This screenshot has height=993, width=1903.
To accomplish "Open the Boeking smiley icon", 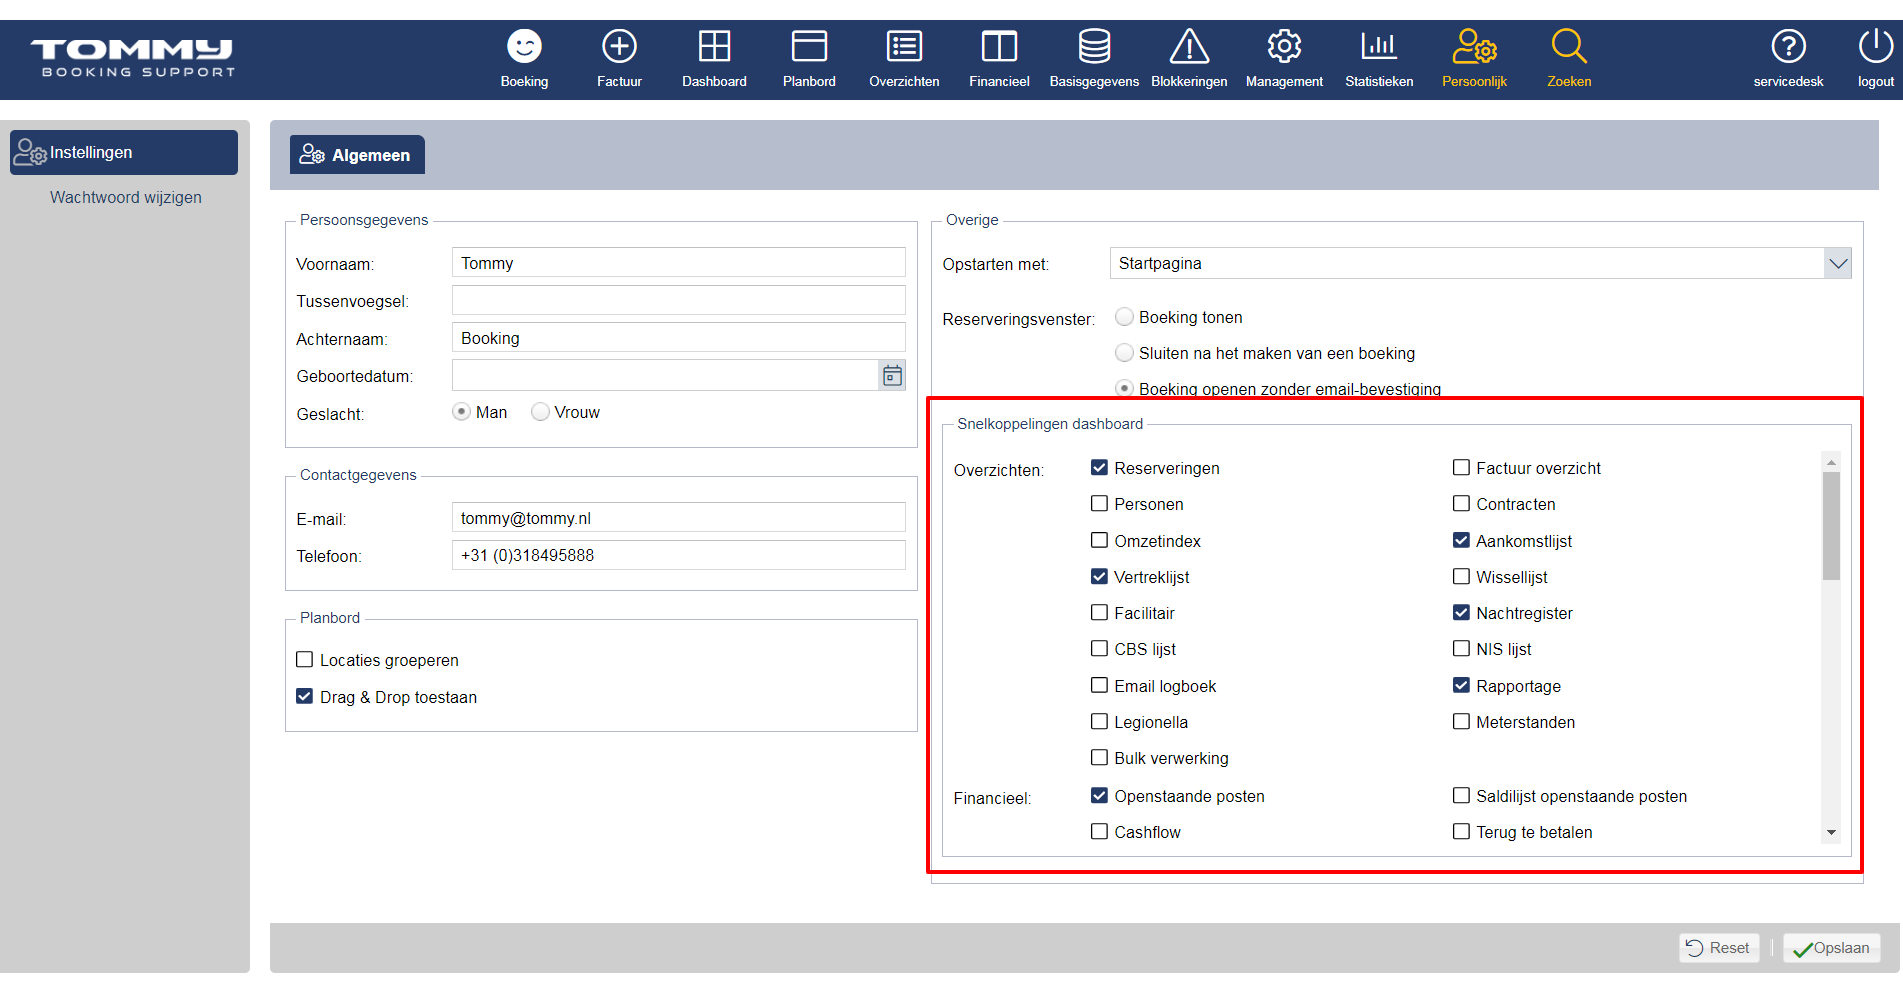I will coord(524,47).
